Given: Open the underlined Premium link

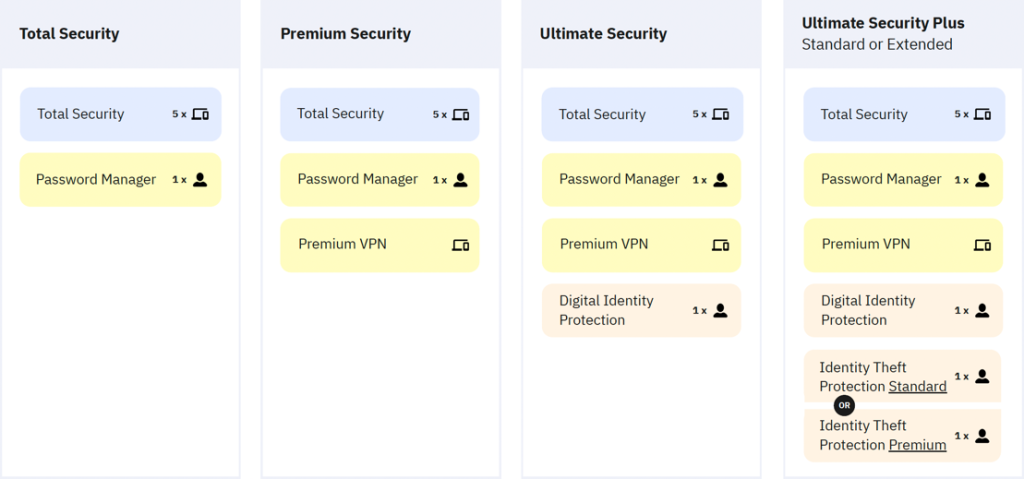Looking at the screenshot, I should click(918, 445).
